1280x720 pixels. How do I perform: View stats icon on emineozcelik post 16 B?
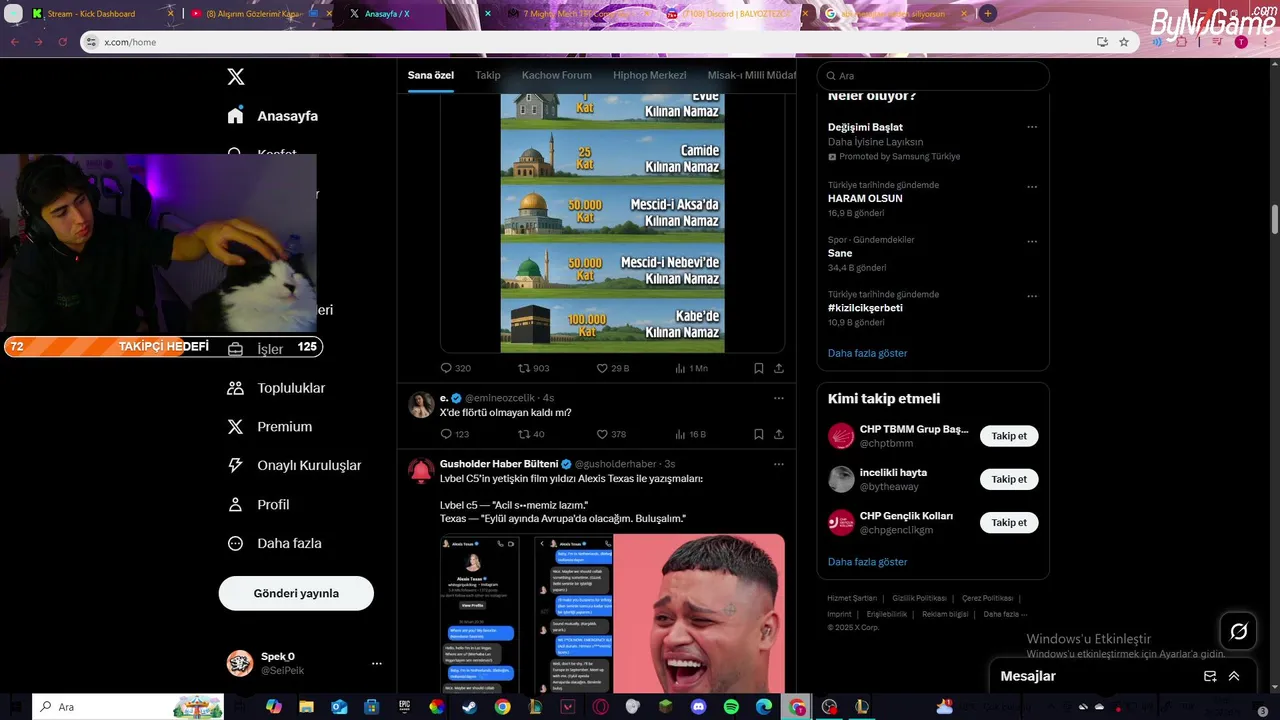pos(680,434)
